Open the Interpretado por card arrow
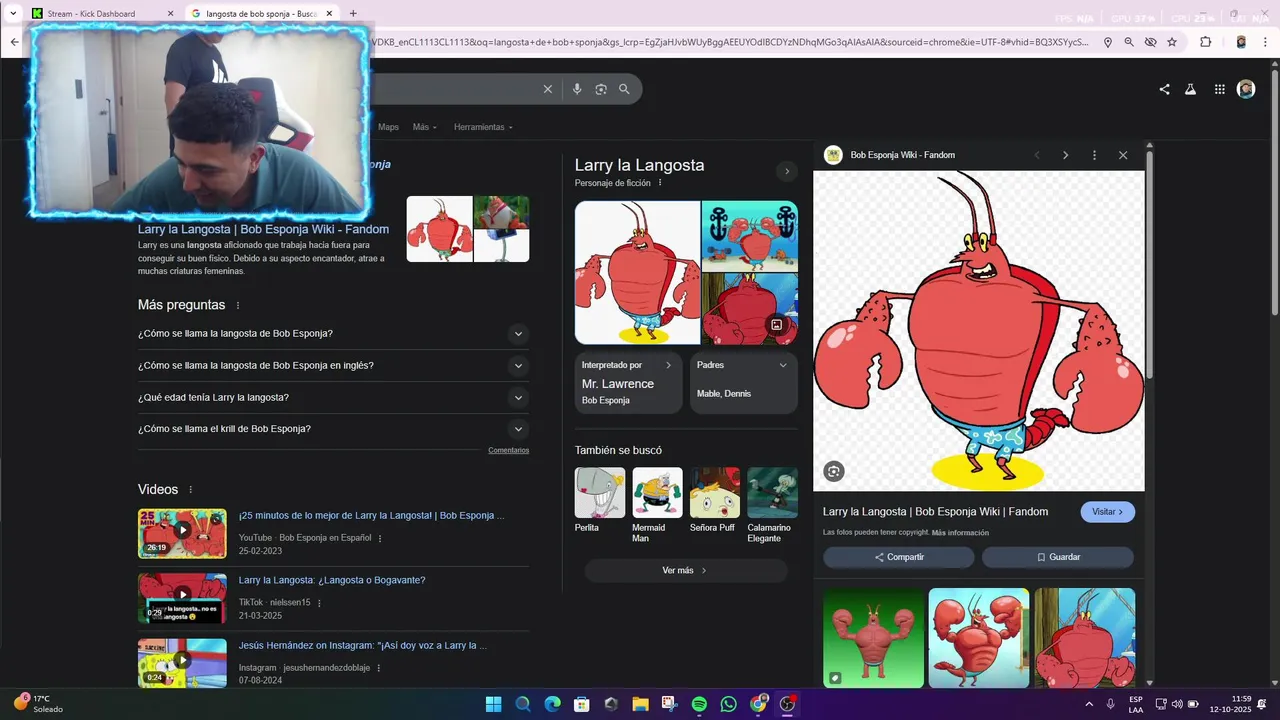The image size is (1280, 720). click(669, 365)
